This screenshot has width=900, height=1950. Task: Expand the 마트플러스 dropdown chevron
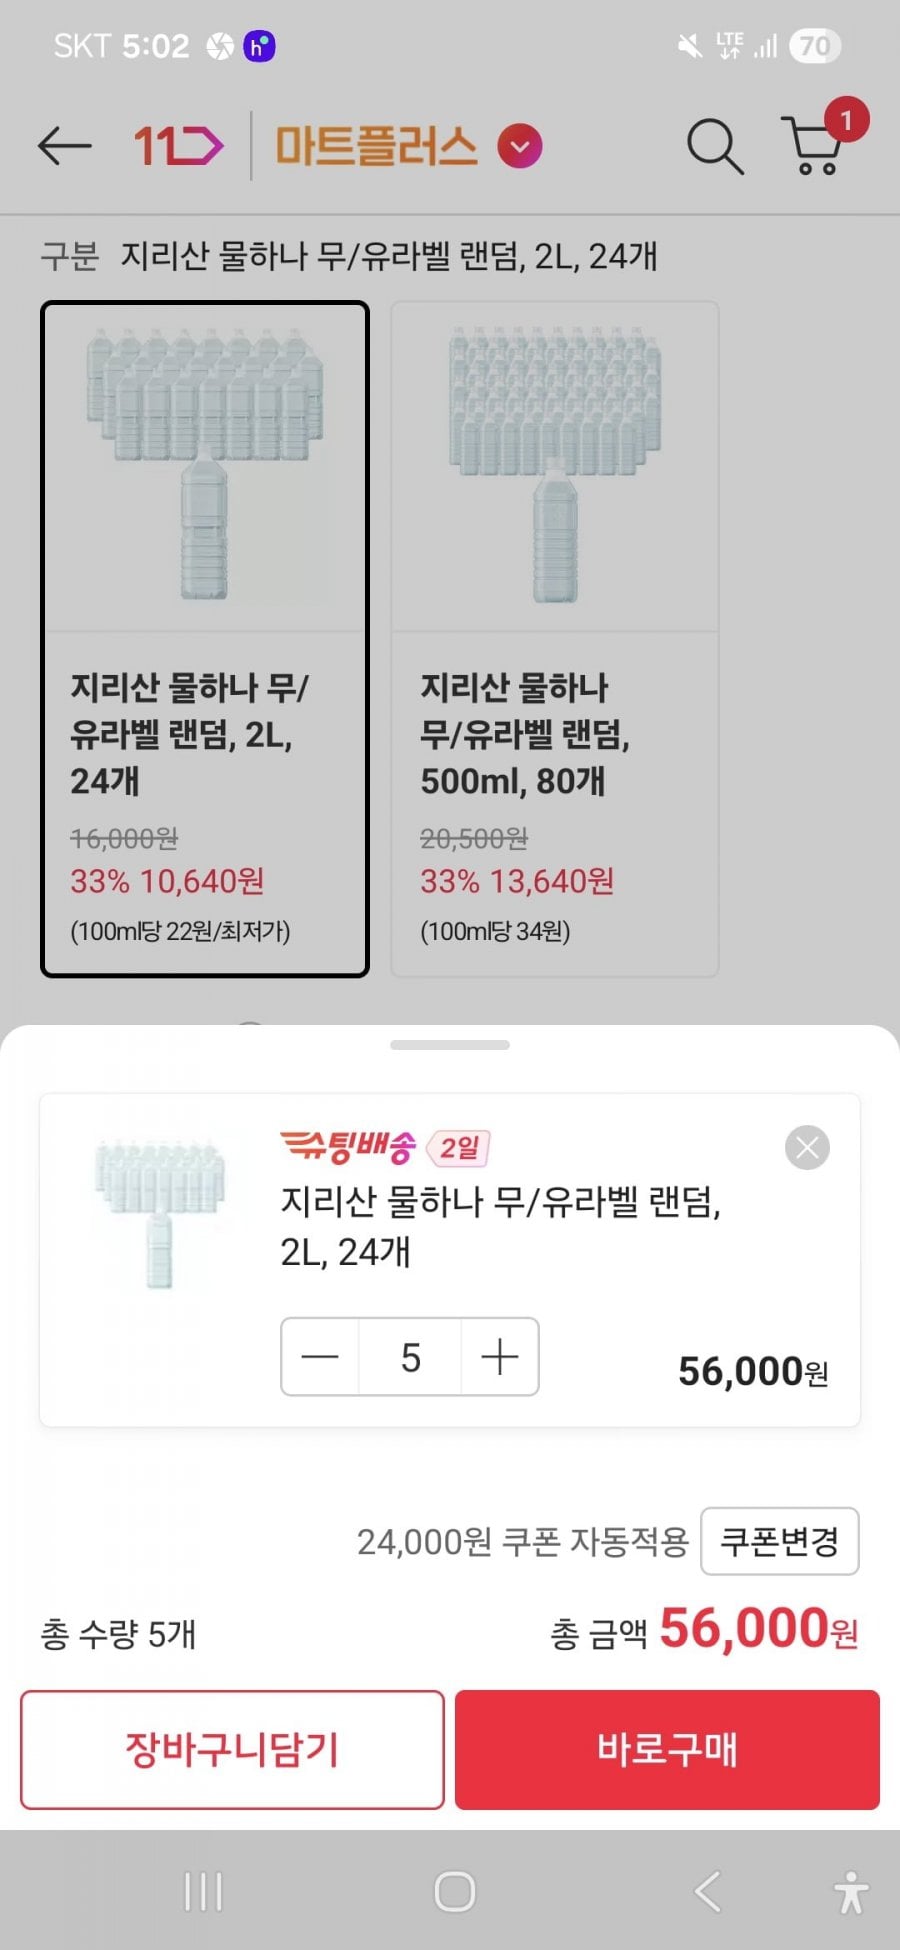(x=520, y=147)
